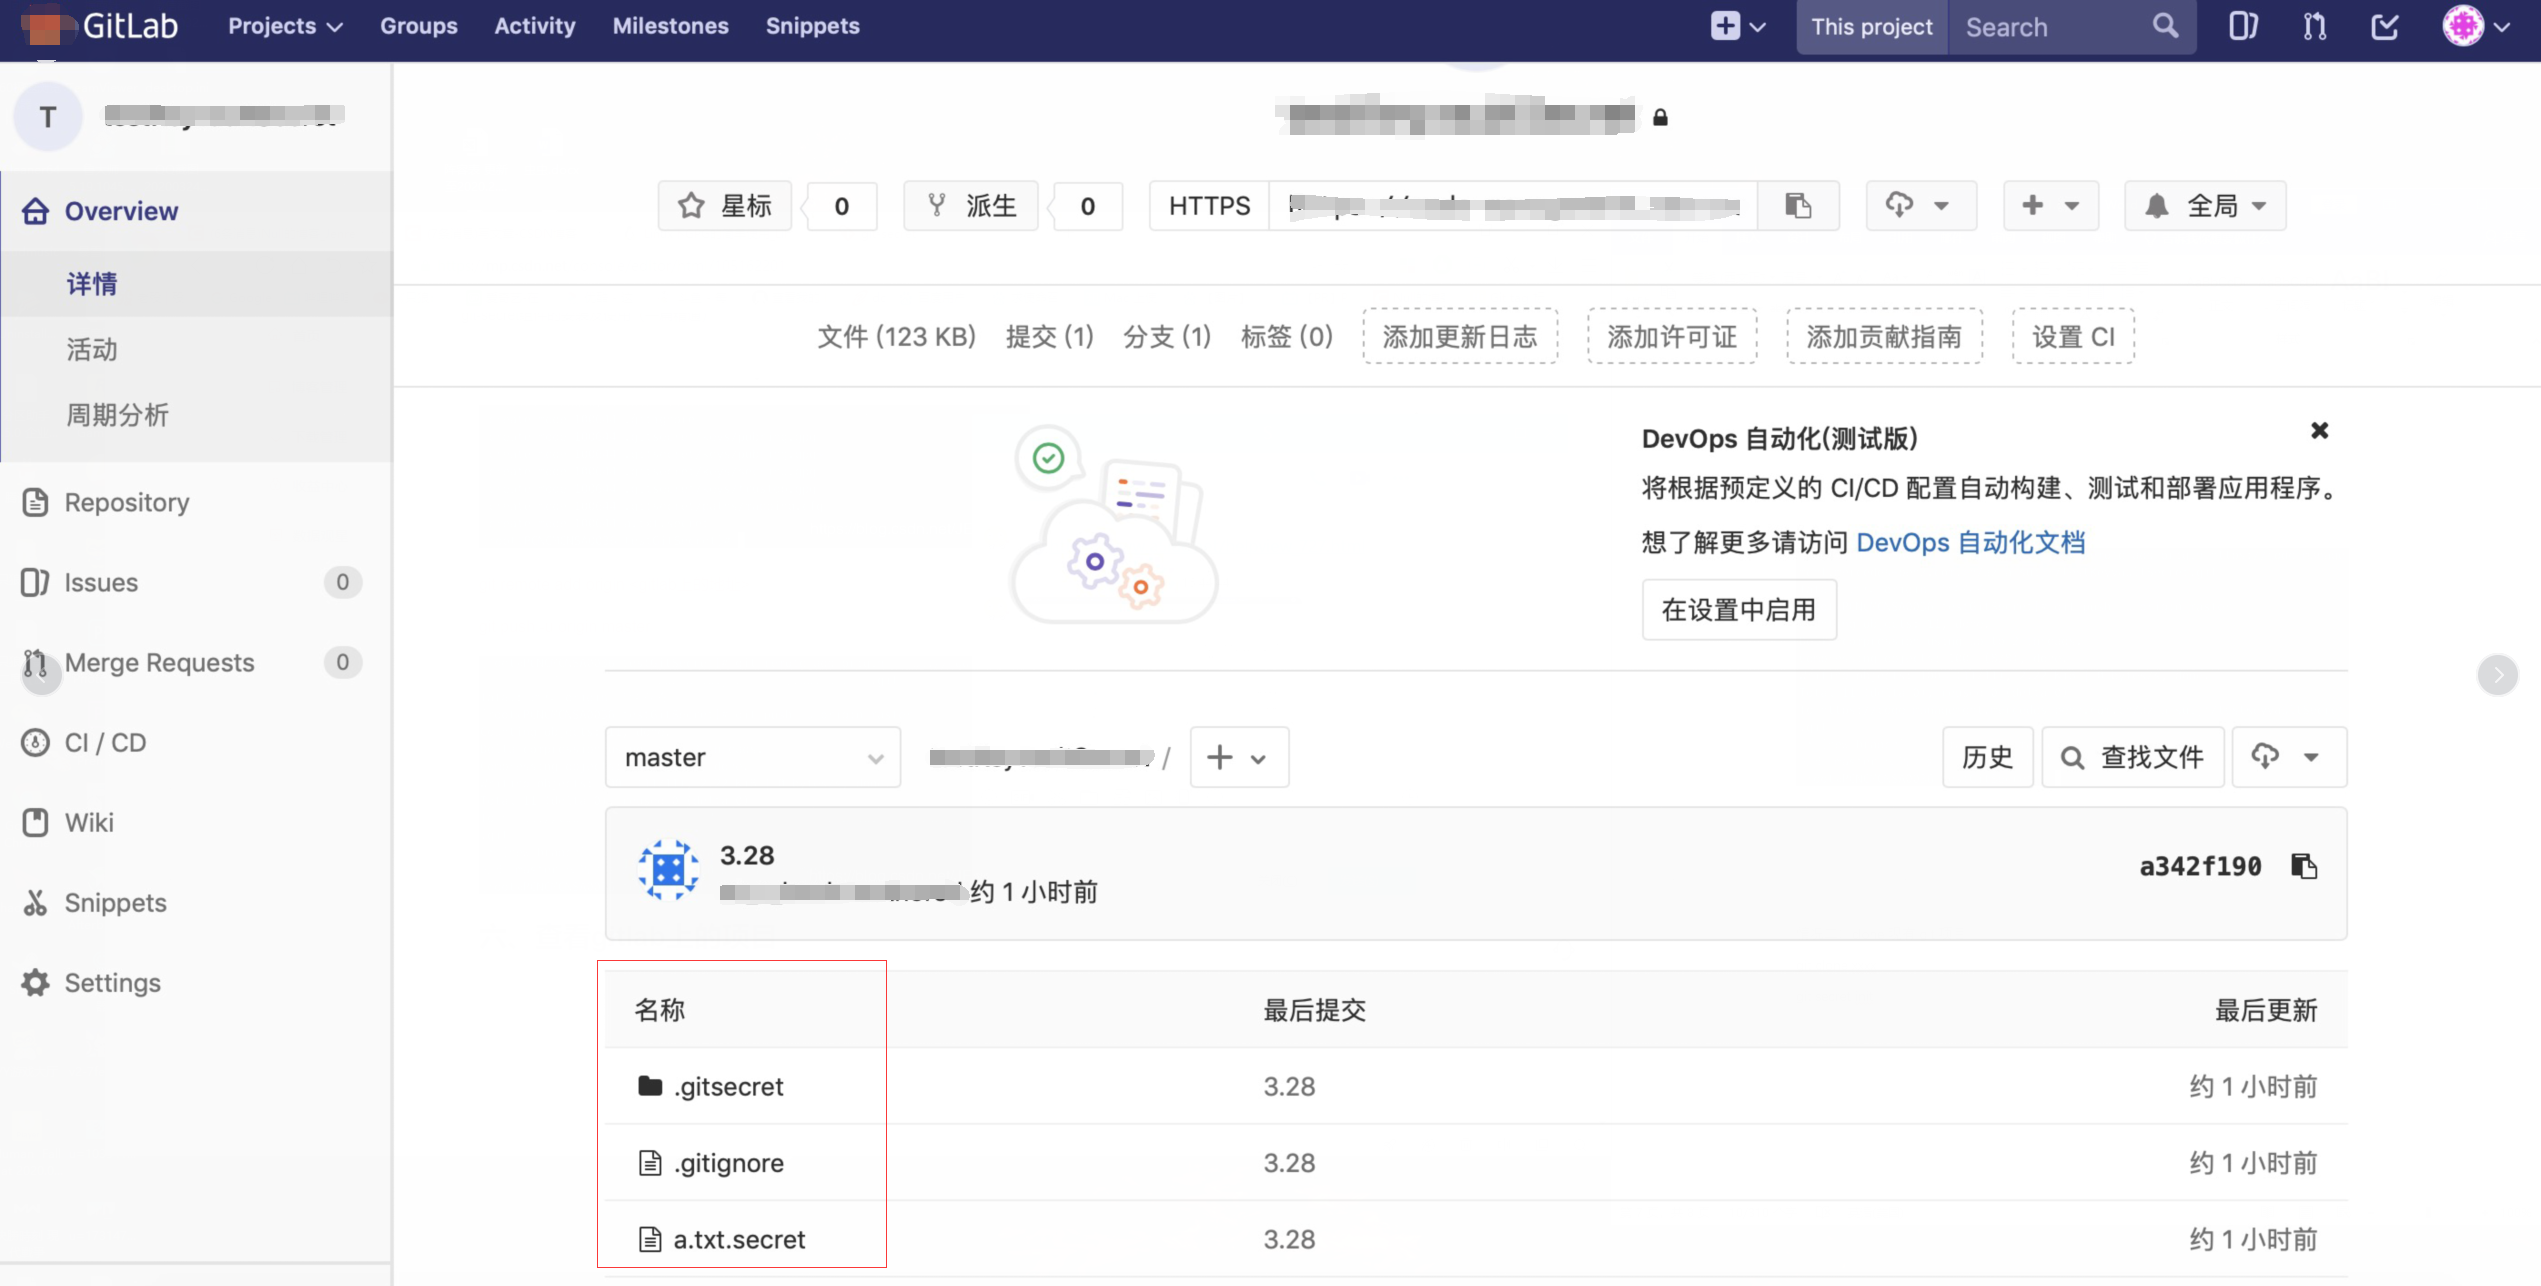Viewport: 2541px width, 1286px height.
Task: Open Todos checkmark icon in top bar
Action: coord(2384,26)
